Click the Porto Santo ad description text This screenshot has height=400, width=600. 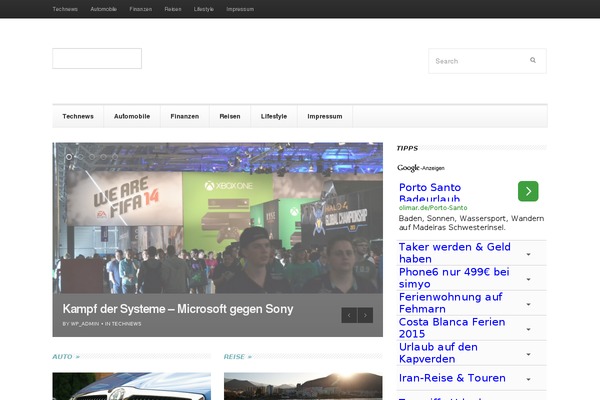pyautogui.click(x=471, y=223)
